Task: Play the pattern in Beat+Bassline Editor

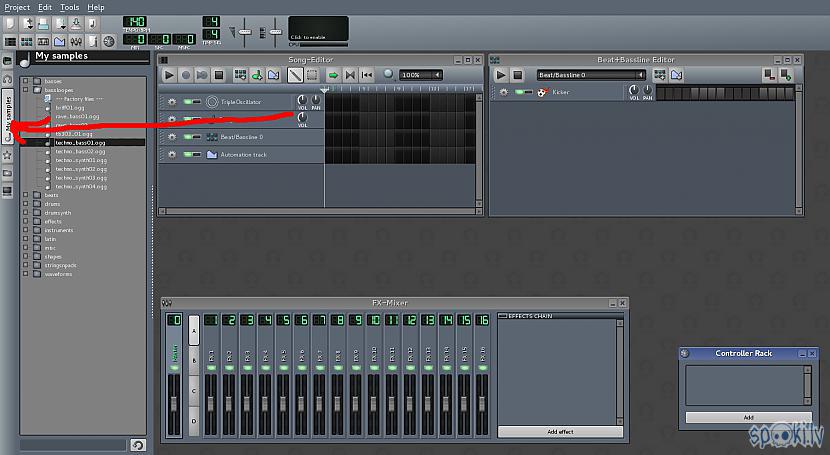Action: tap(501, 75)
